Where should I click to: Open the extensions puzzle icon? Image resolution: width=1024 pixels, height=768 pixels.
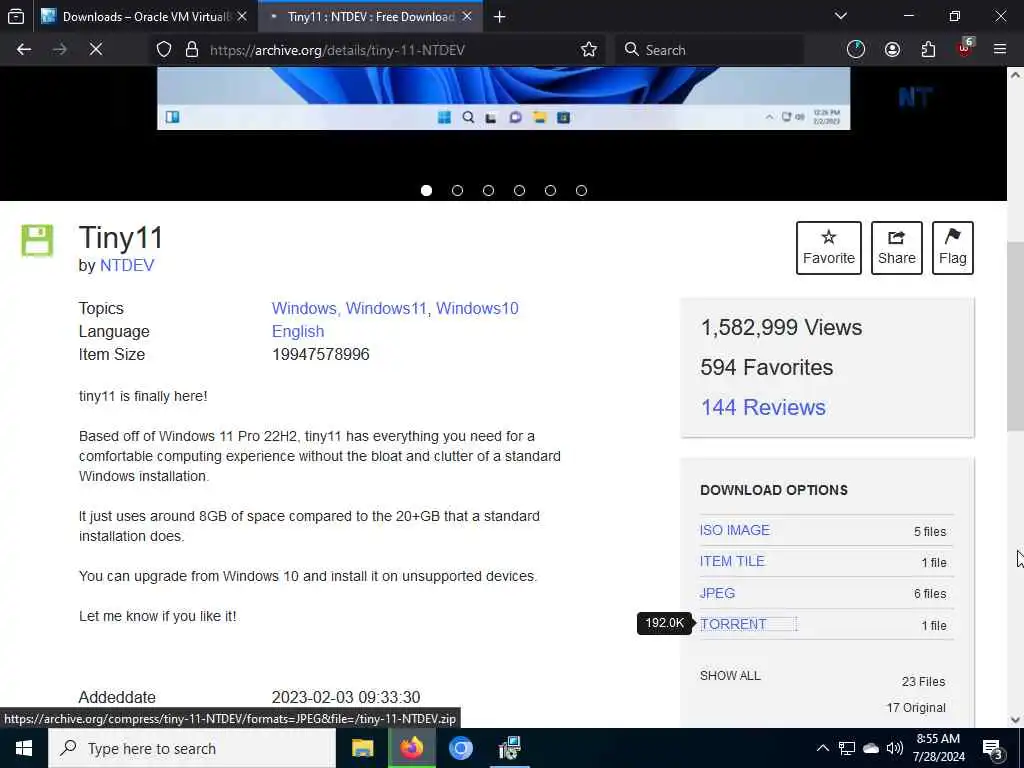(x=928, y=50)
